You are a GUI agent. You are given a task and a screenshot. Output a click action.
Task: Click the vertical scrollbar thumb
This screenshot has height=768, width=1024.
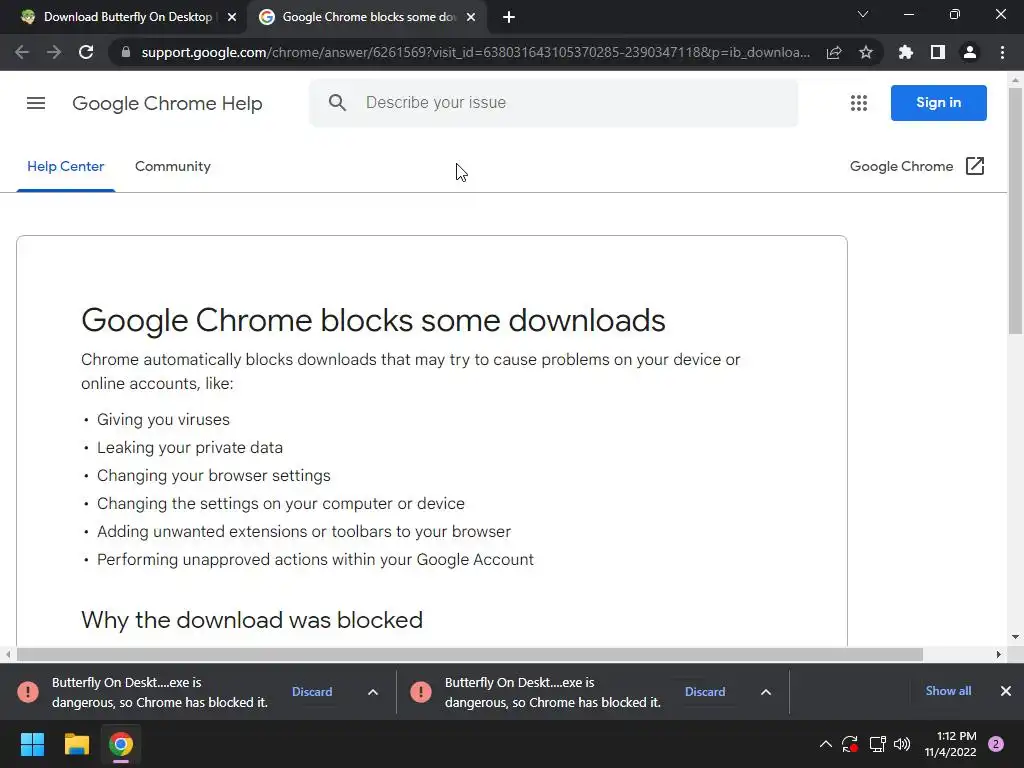point(1016,212)
